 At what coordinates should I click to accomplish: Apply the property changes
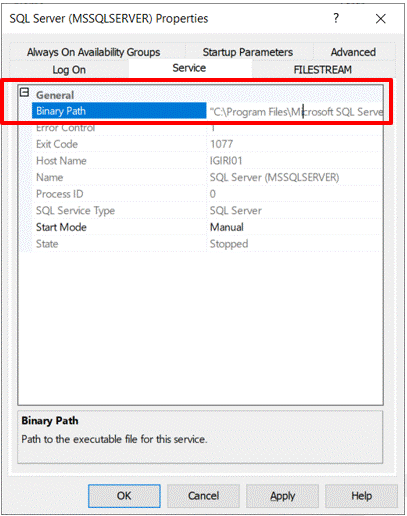[282, 496]
